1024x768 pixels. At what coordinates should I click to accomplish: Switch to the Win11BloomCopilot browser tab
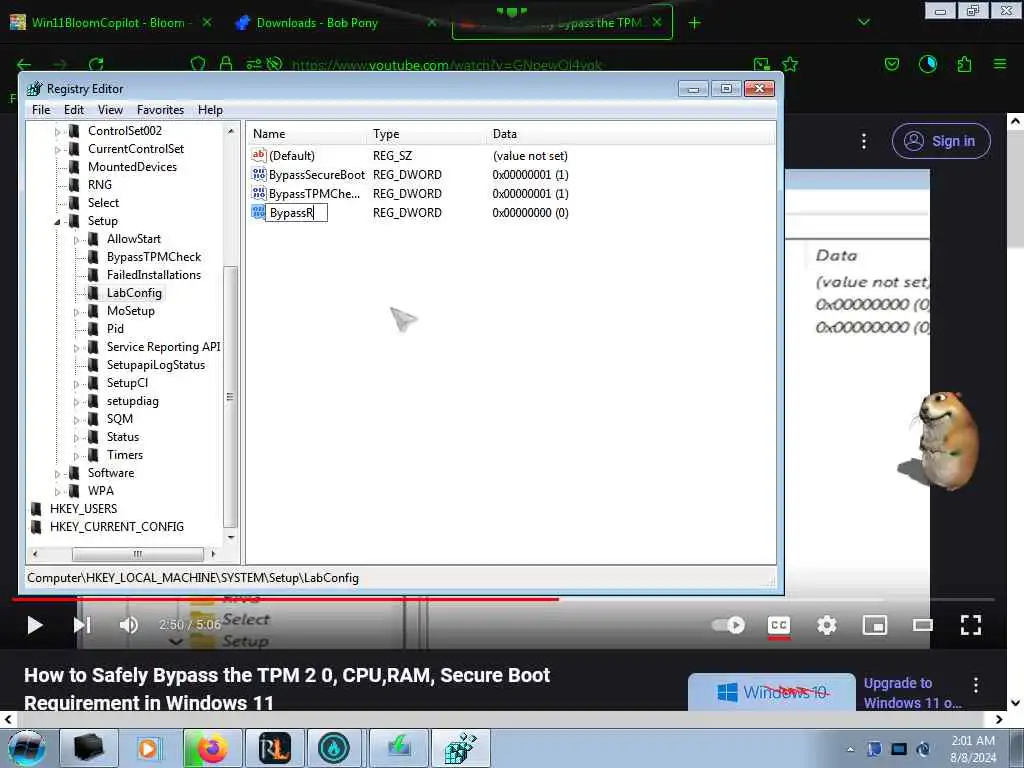point(108,23)
